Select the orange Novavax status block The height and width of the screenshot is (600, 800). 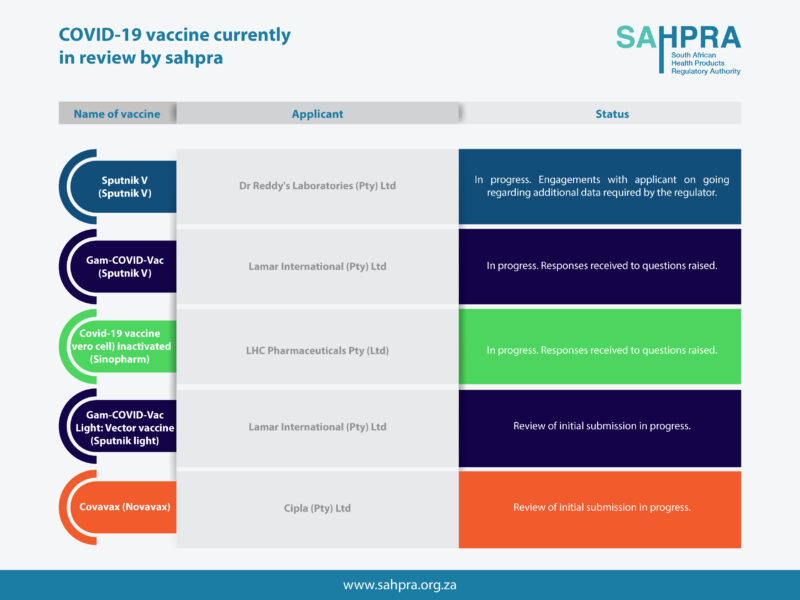[600, 508]
